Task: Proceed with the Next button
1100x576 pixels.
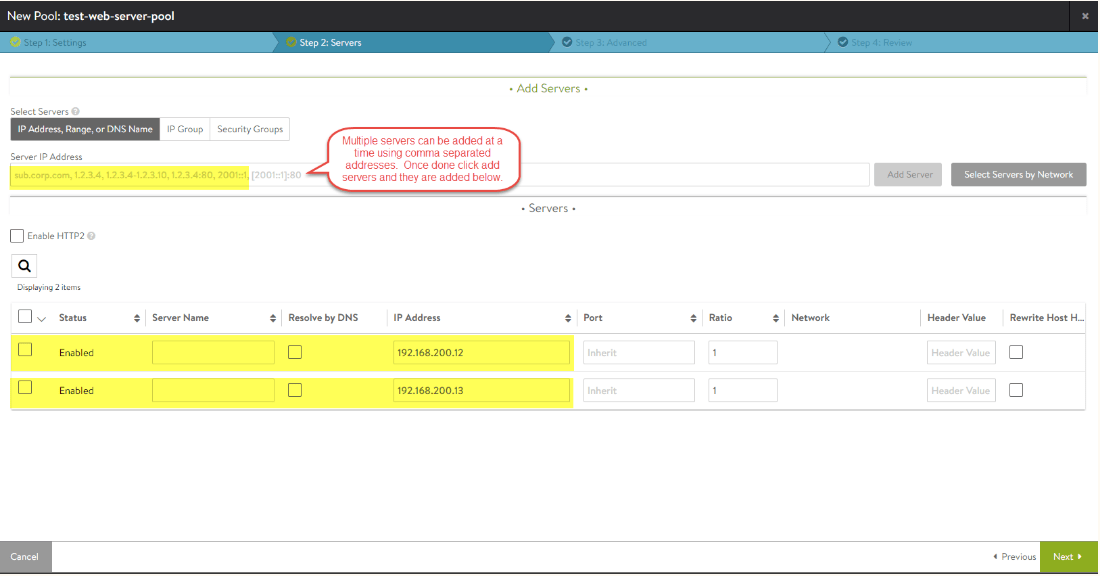Action: click(x=1068, y=557)
